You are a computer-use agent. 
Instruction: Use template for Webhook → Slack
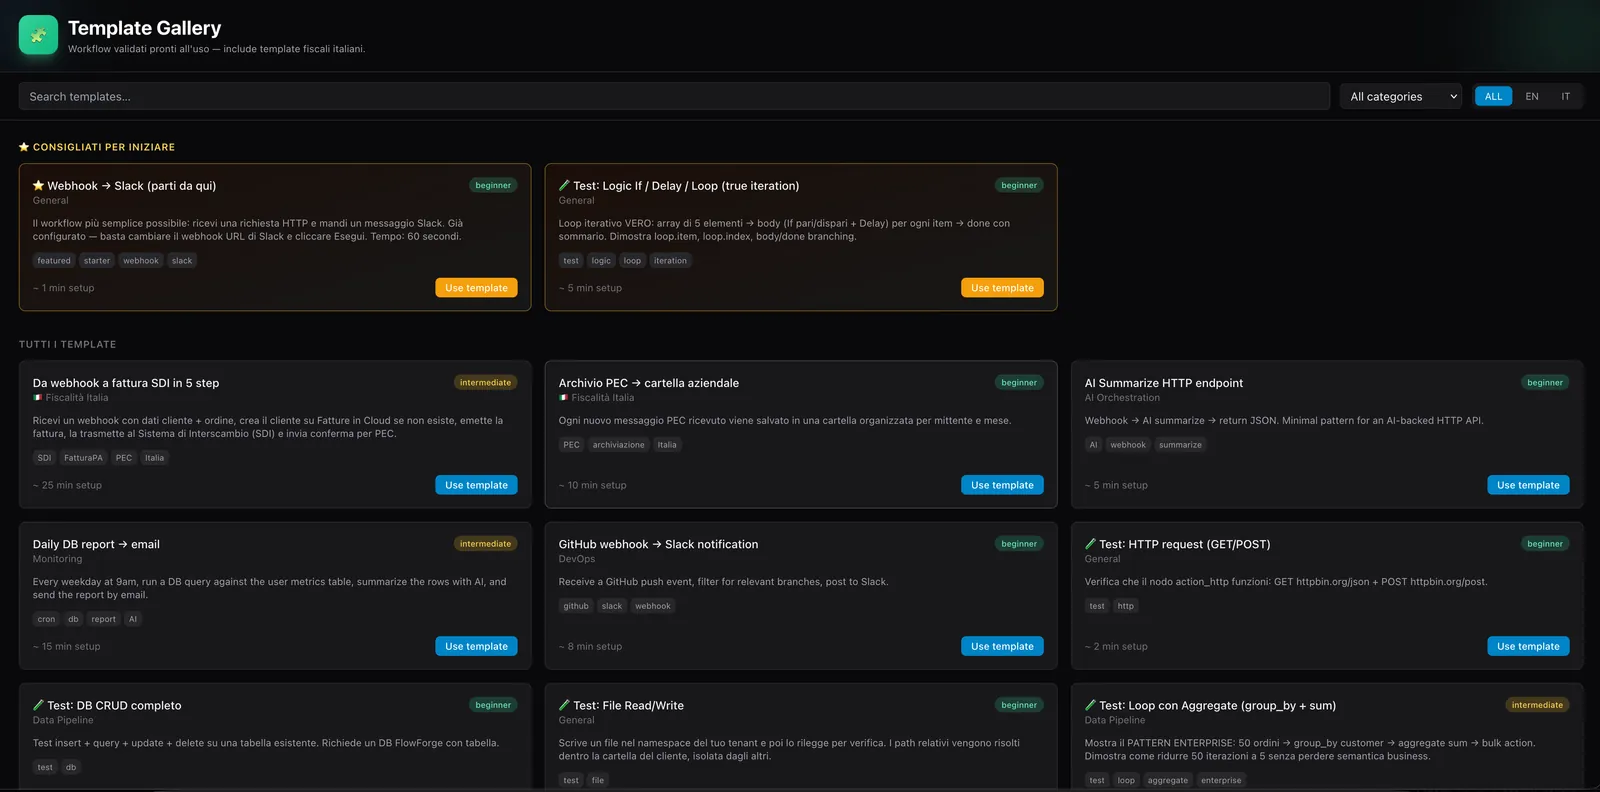(476, 288)
